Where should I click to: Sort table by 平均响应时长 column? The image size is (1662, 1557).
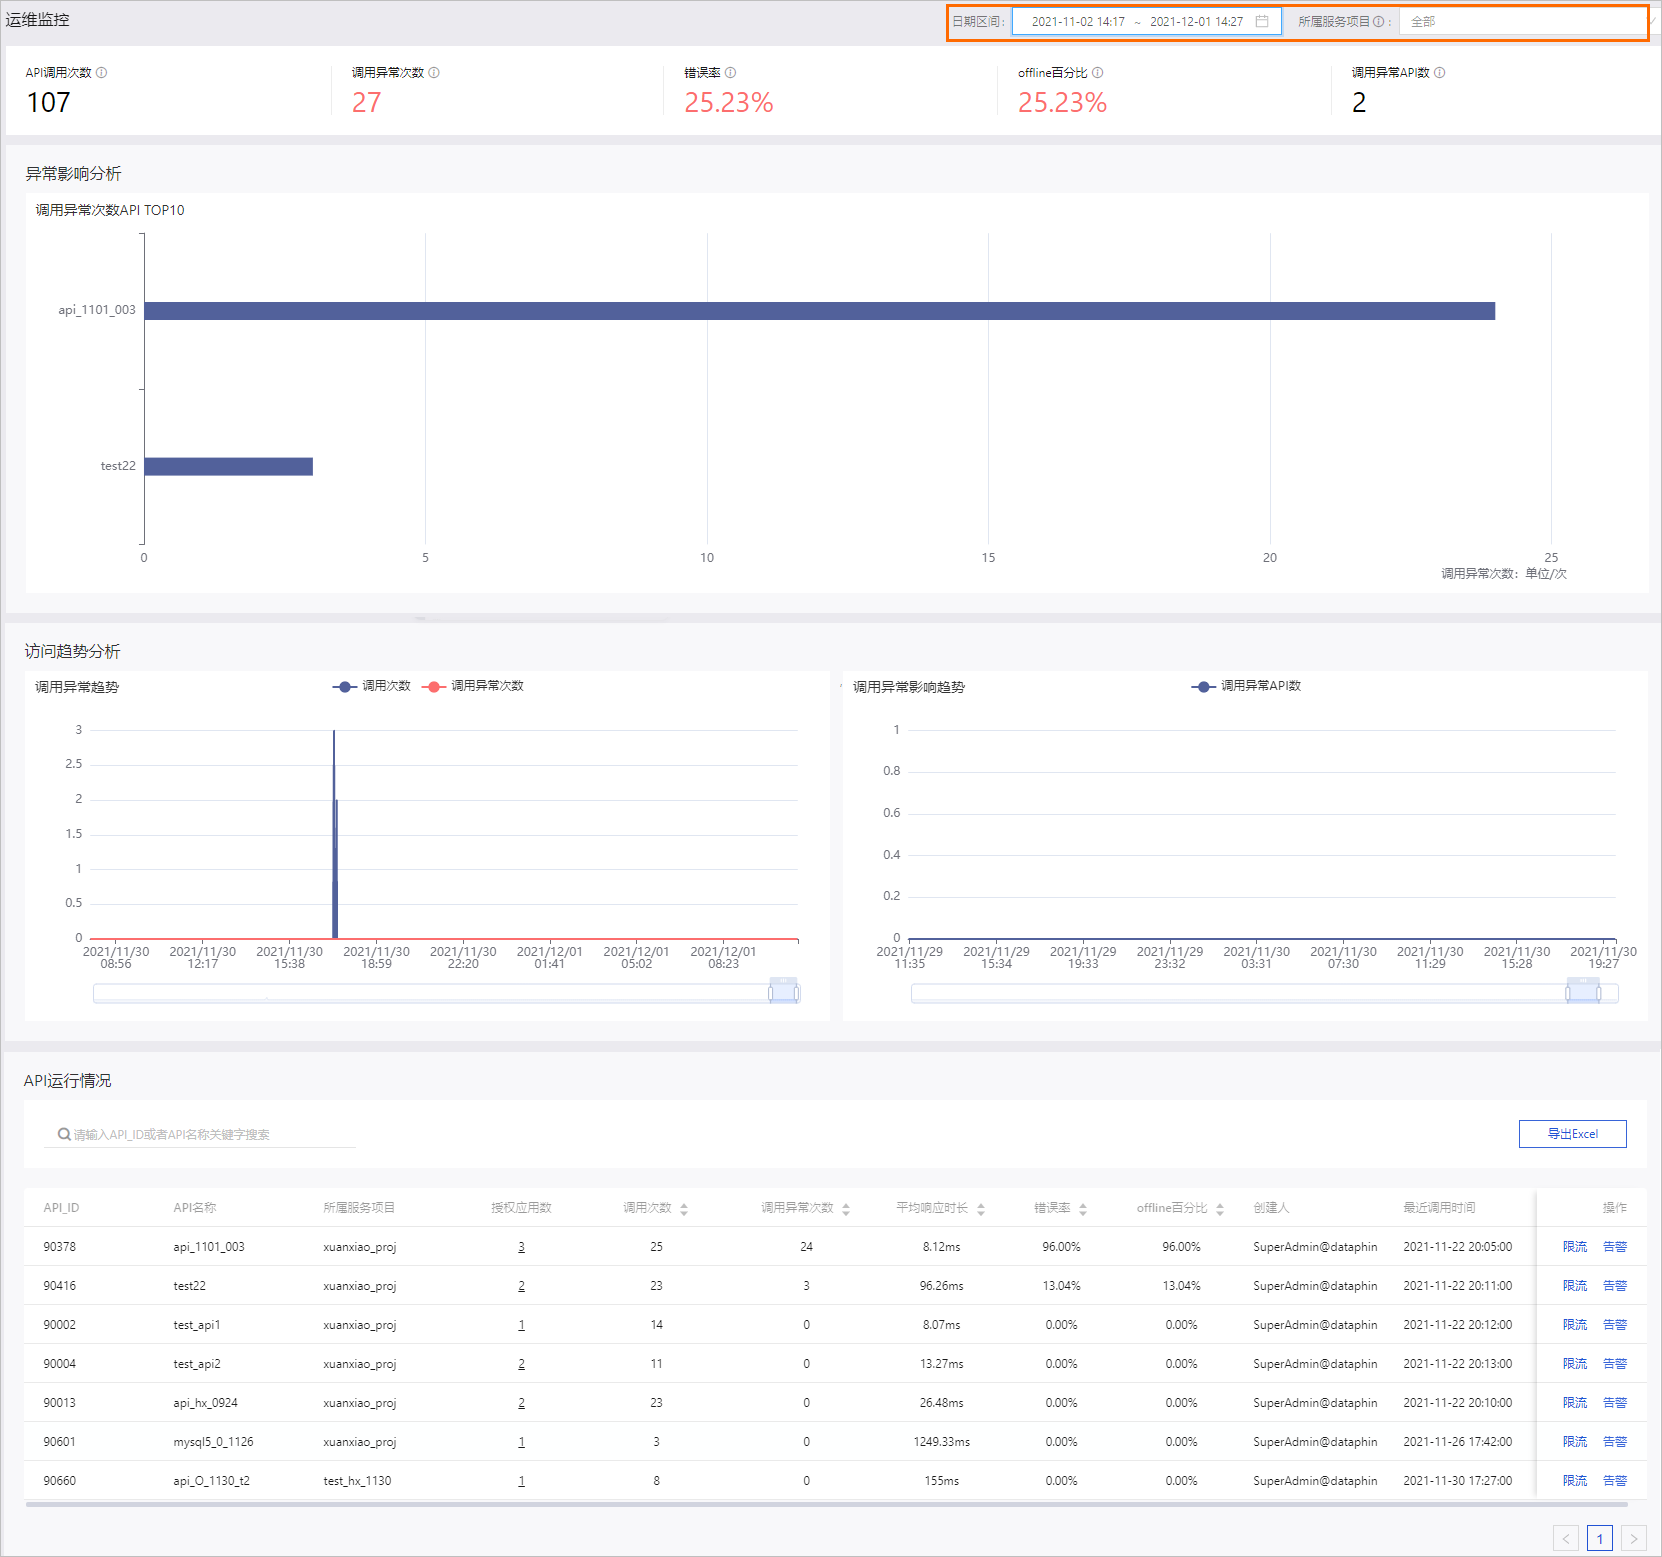click(981, 1209)
